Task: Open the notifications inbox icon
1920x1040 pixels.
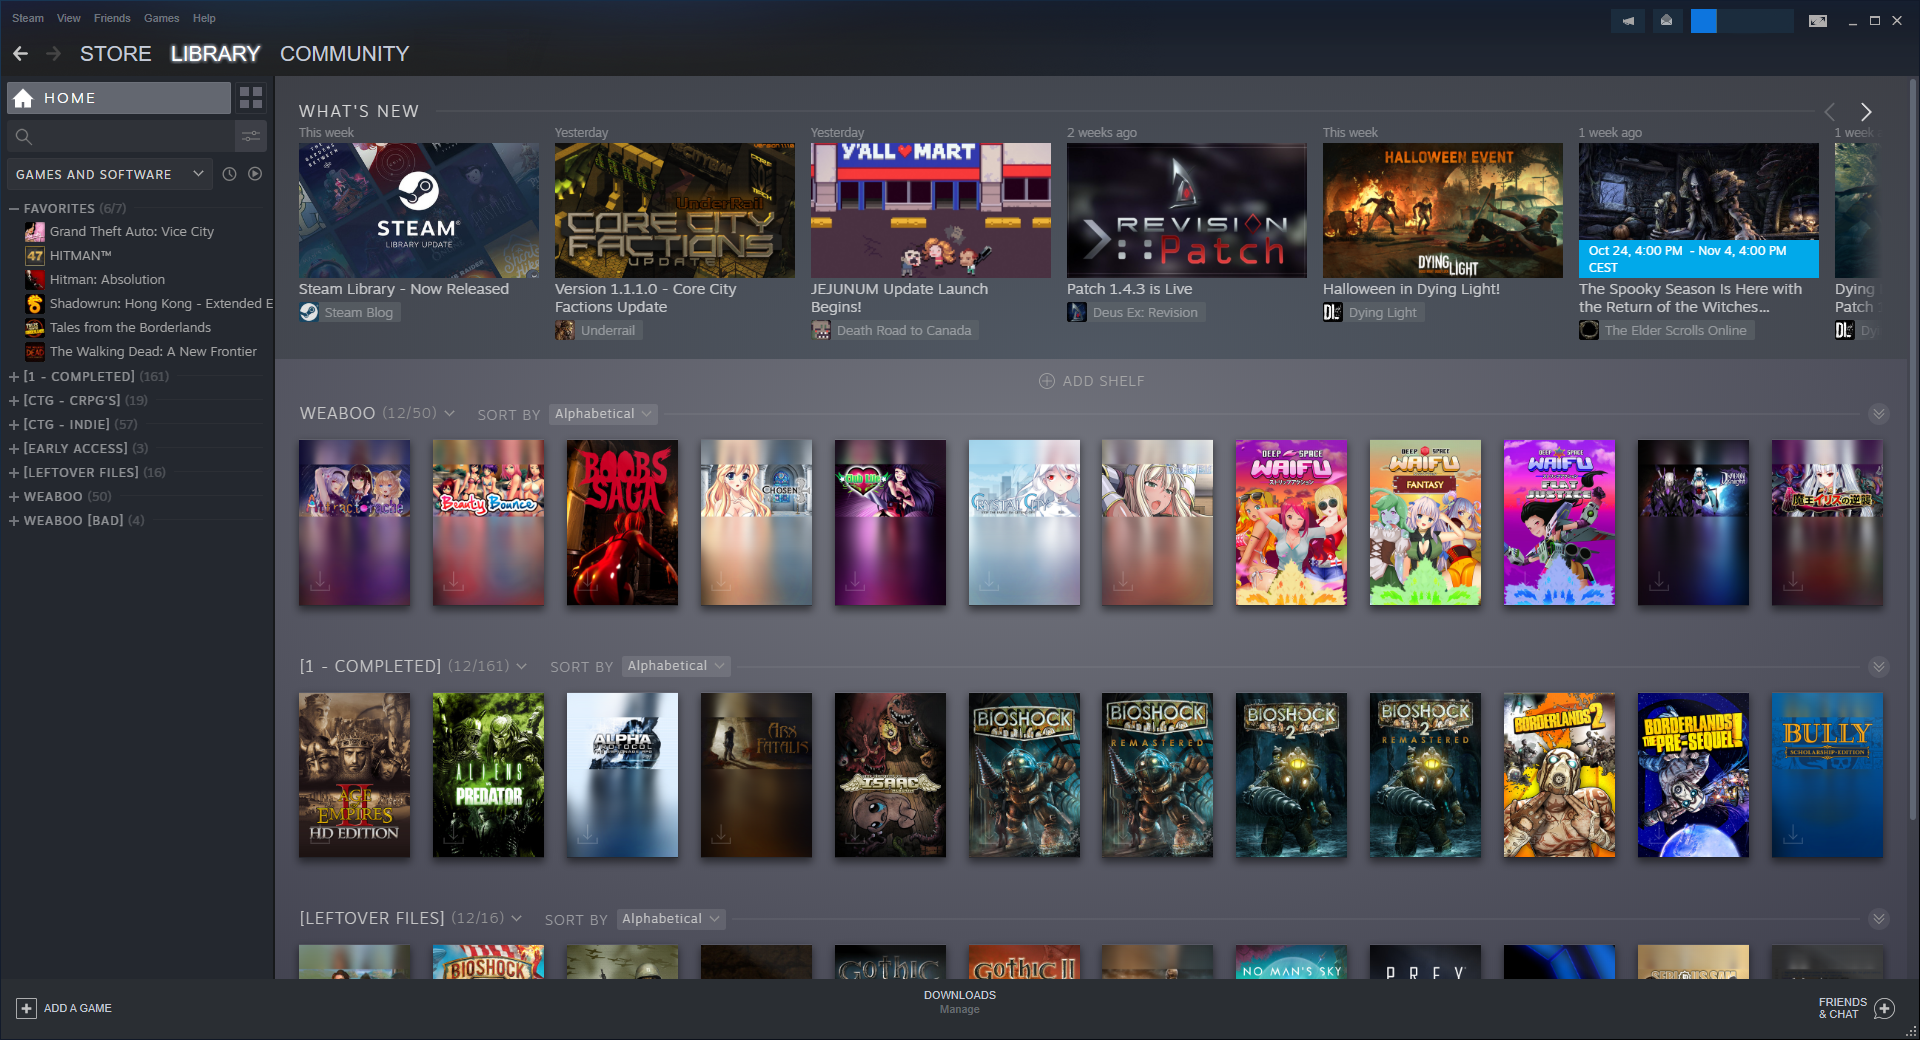Action: pos(1666,21)
